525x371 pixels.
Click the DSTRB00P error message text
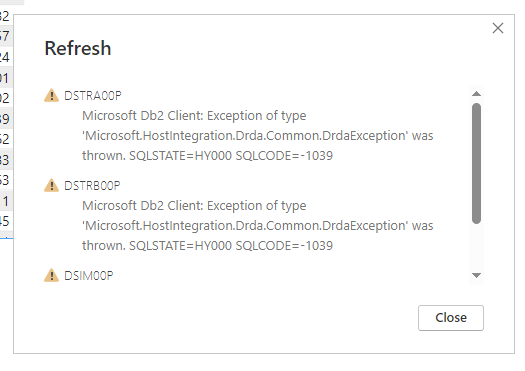pyautogui.click(x=257, y=226)
